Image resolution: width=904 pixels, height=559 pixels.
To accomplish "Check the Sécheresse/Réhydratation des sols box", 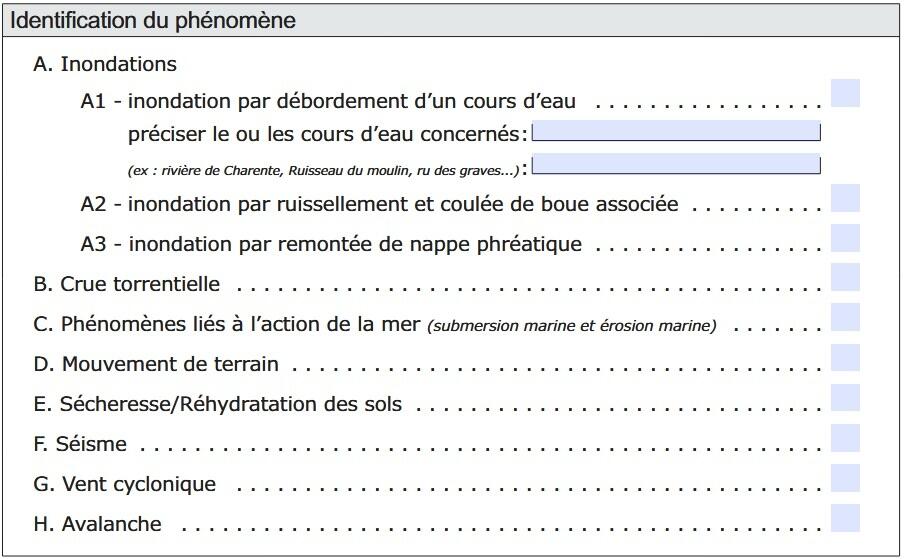I will 845,398.
